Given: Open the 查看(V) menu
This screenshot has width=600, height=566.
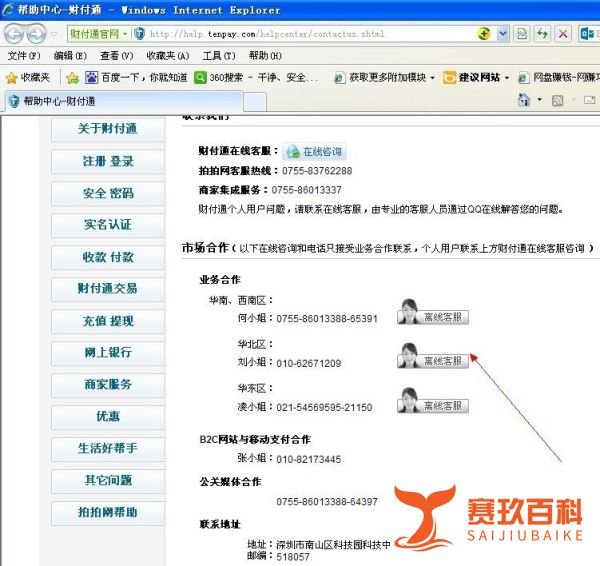Looking at the screenshot, I should [116, 56].
